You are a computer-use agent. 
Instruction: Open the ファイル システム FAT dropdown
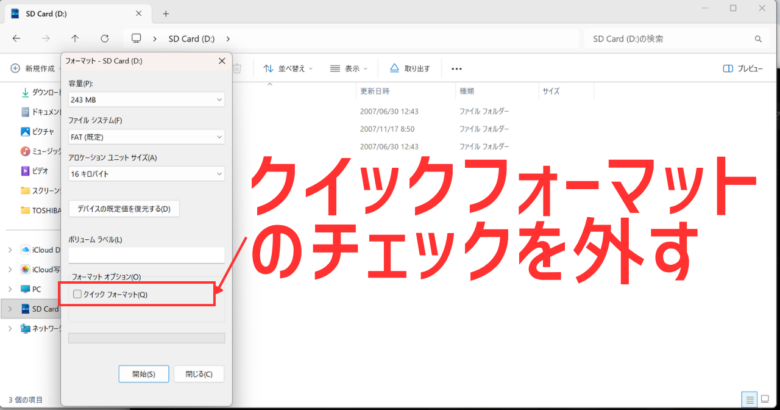[x=146, y=137]
